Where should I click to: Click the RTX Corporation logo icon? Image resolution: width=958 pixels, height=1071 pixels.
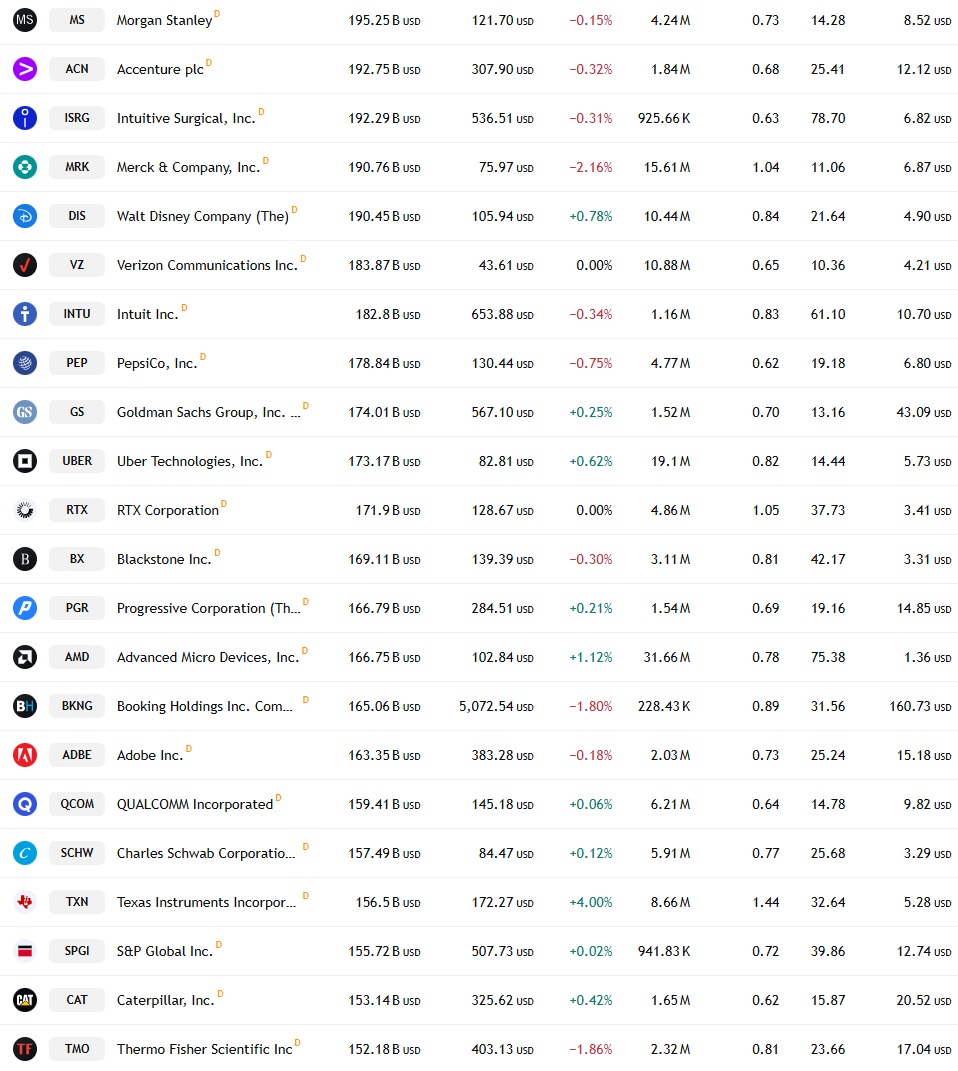point(25,510)
